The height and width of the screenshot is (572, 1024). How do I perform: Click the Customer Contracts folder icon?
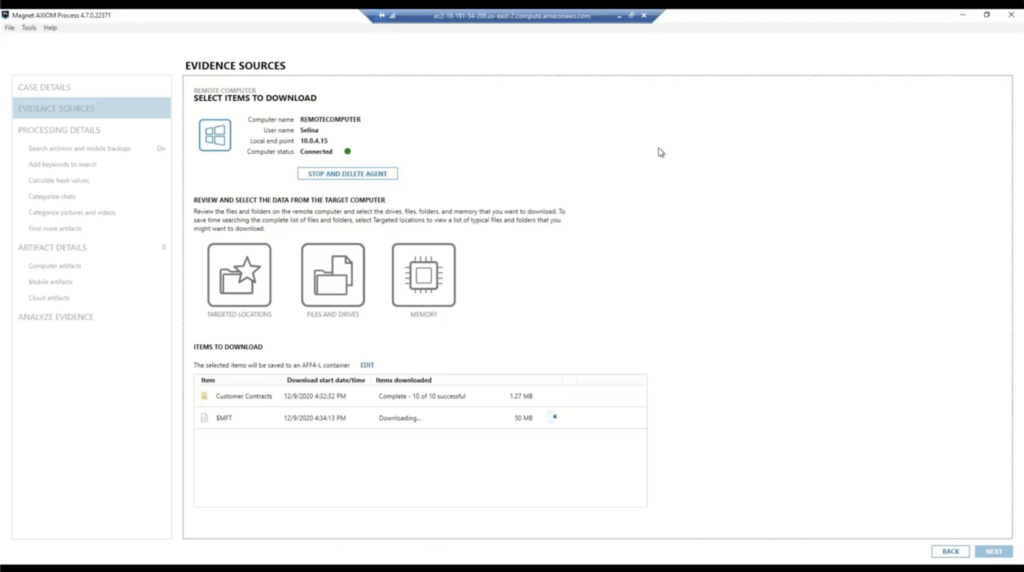point(204,396)
